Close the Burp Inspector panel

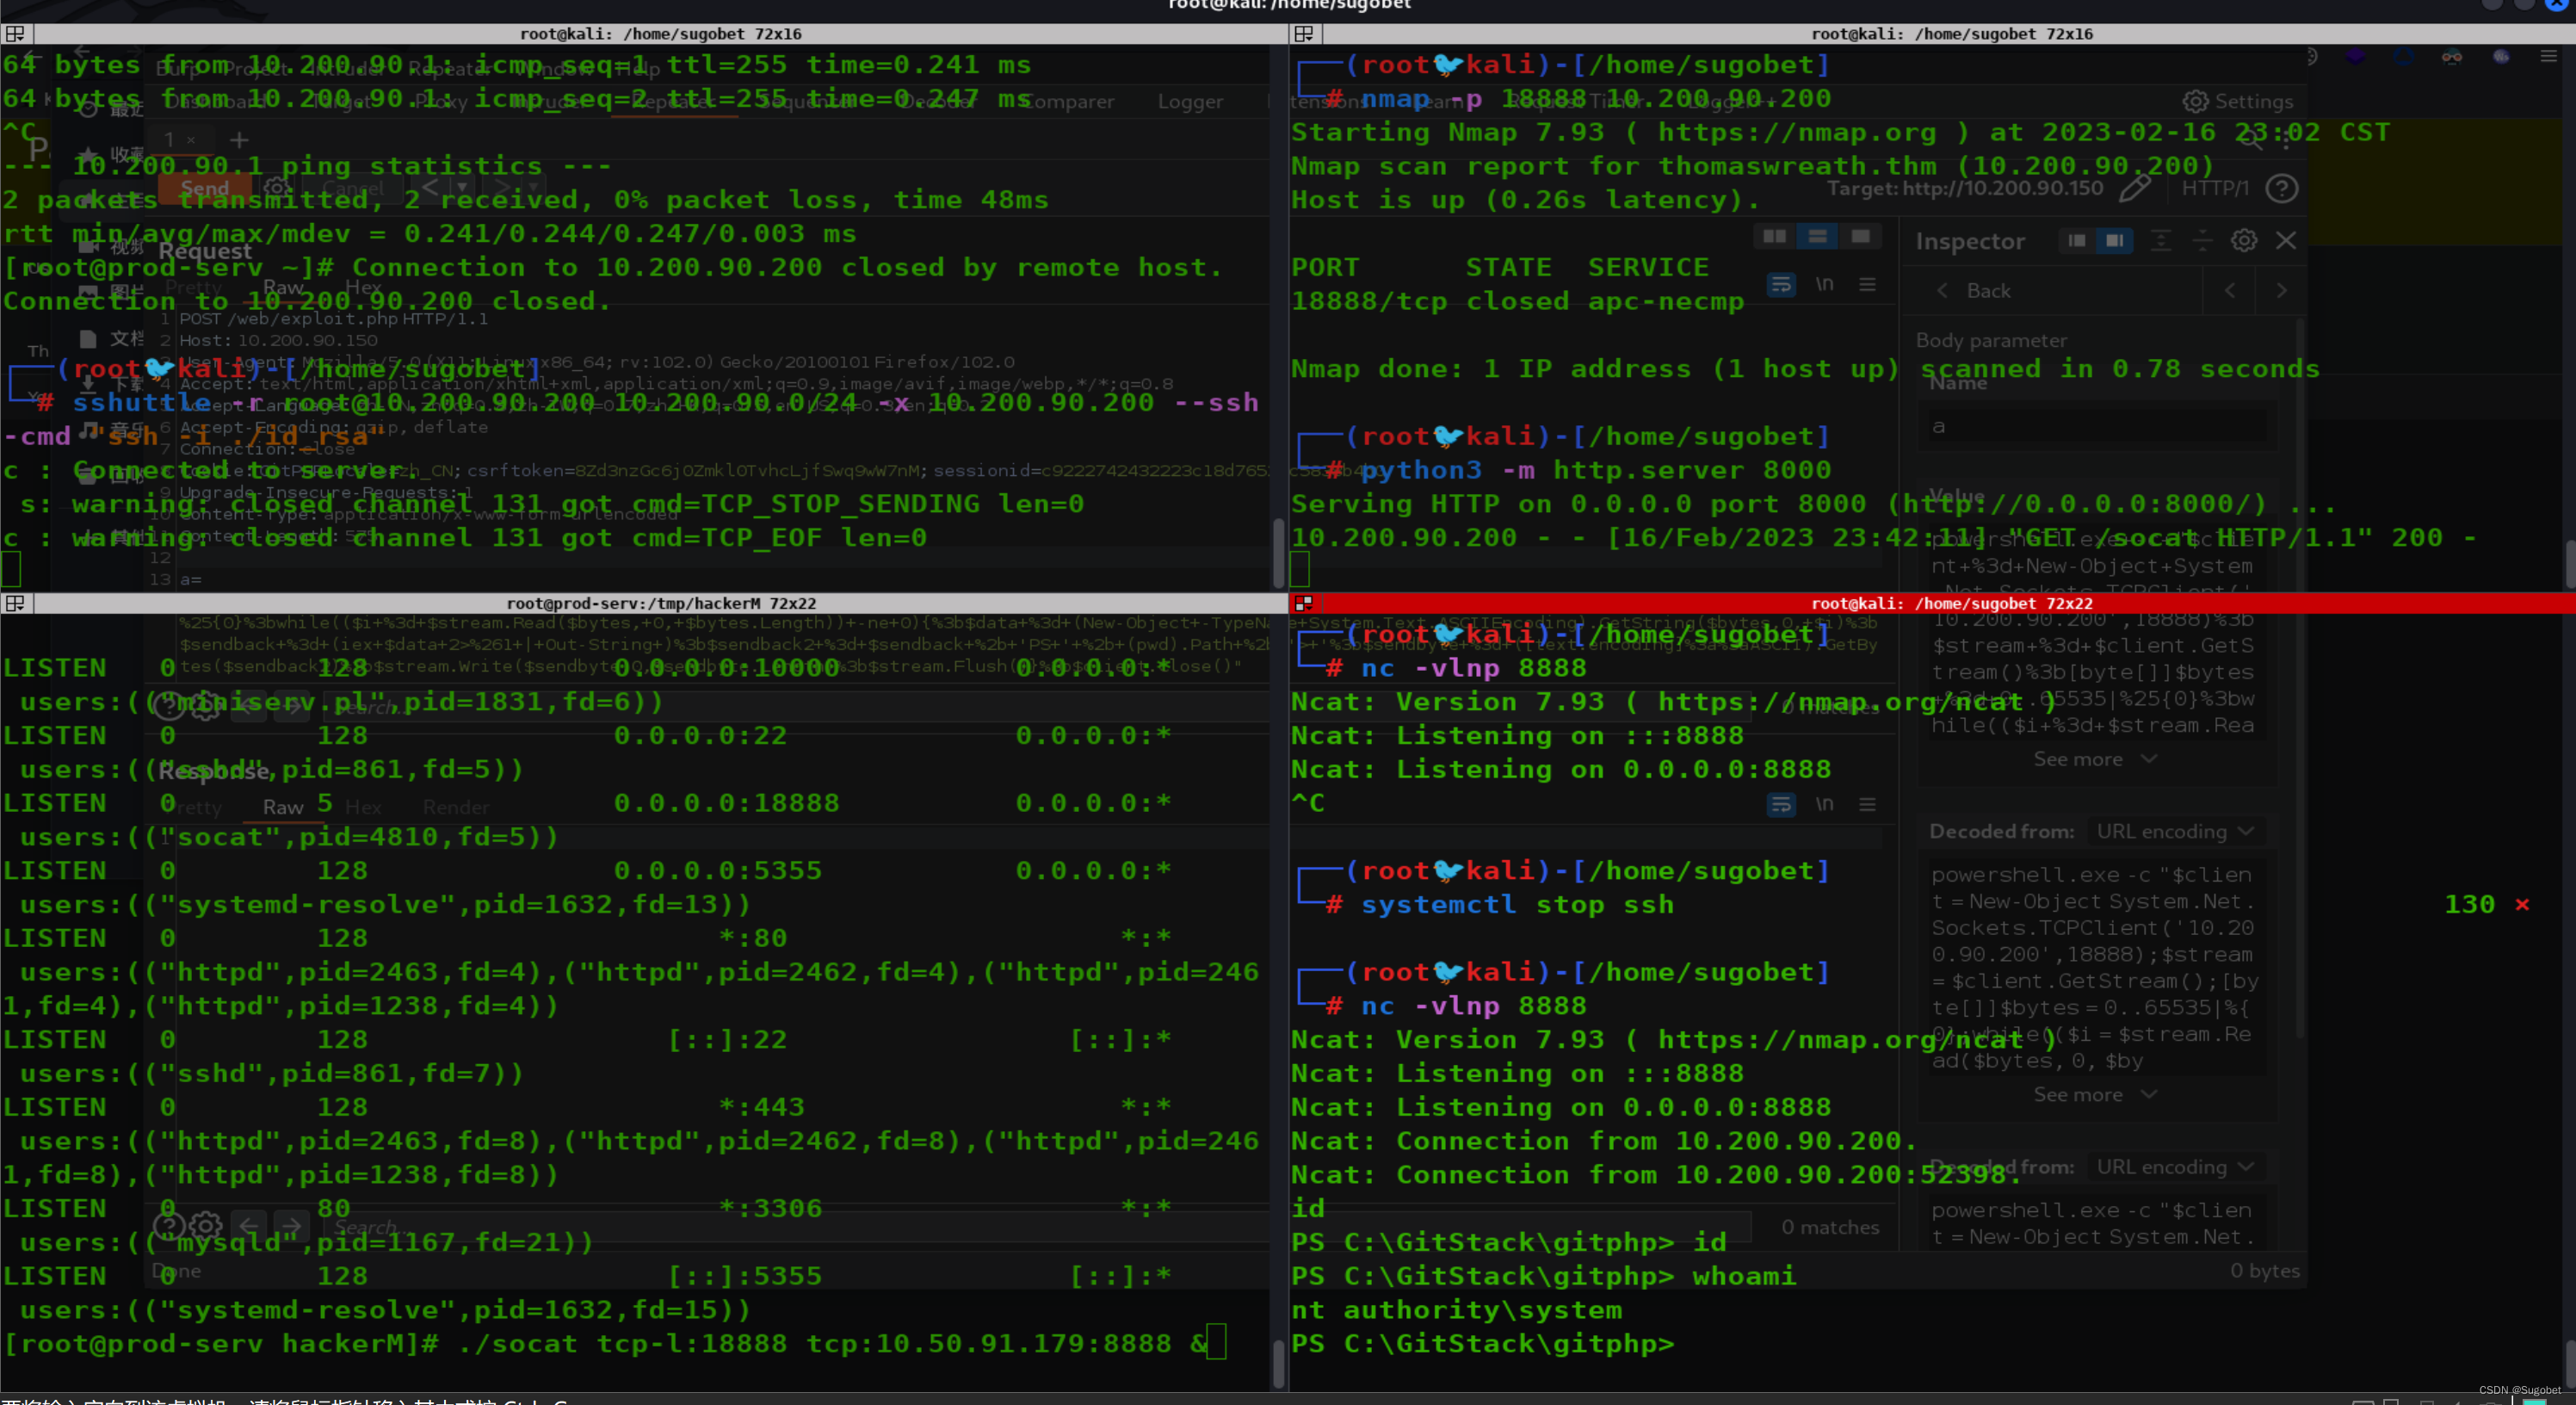point(2286,241)
